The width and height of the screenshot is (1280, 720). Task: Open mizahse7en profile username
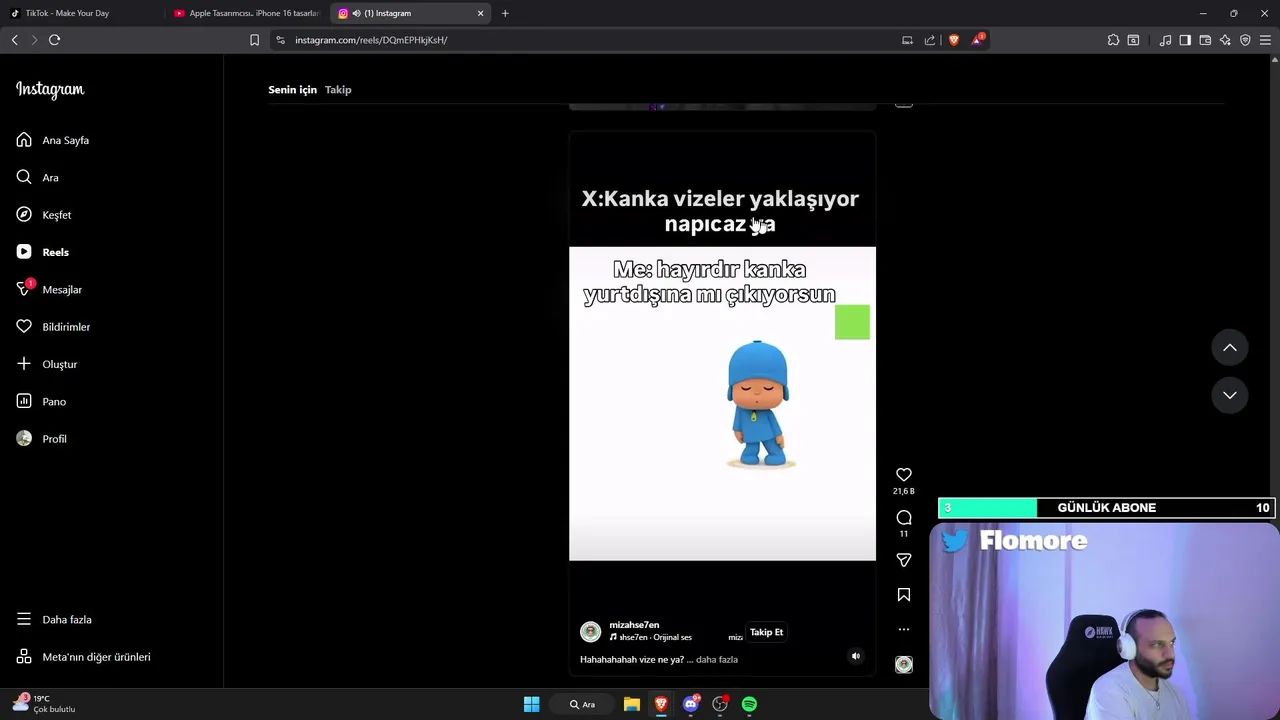(634, 625)
